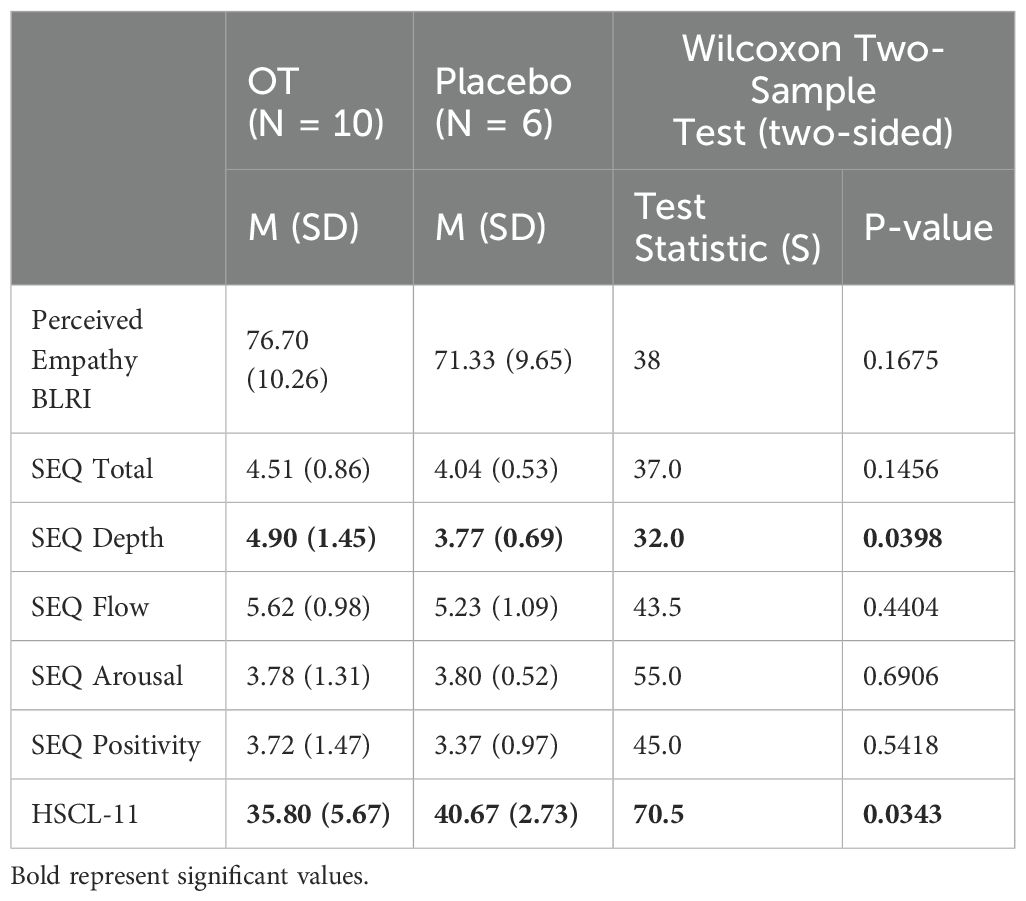Click the 'Bold represent significant values' footnote
The image size is (1026, 901).
190,875
